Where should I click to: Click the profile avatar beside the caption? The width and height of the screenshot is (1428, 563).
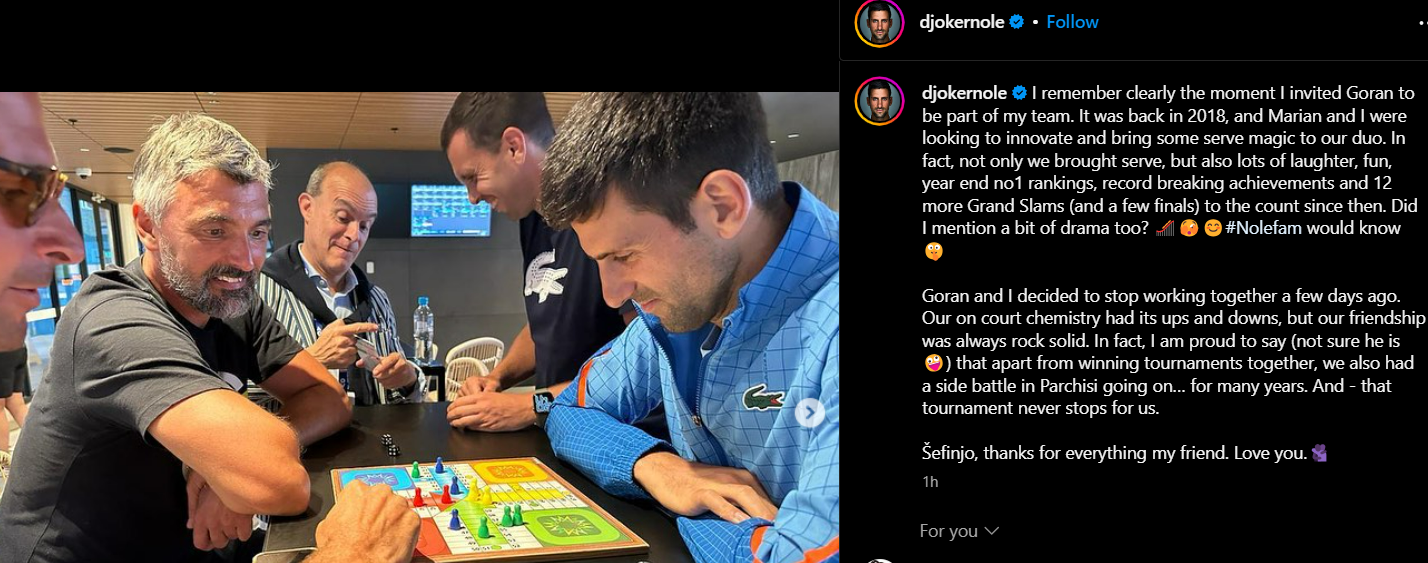[880, 101]
